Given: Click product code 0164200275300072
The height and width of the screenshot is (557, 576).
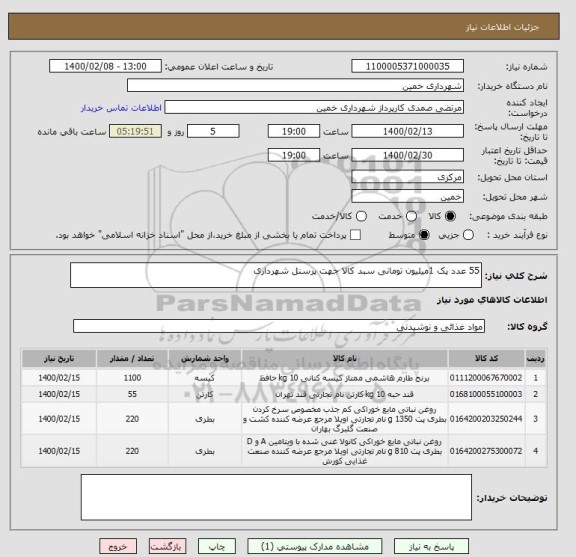Looking at the screenshot, I should (486, 451).
